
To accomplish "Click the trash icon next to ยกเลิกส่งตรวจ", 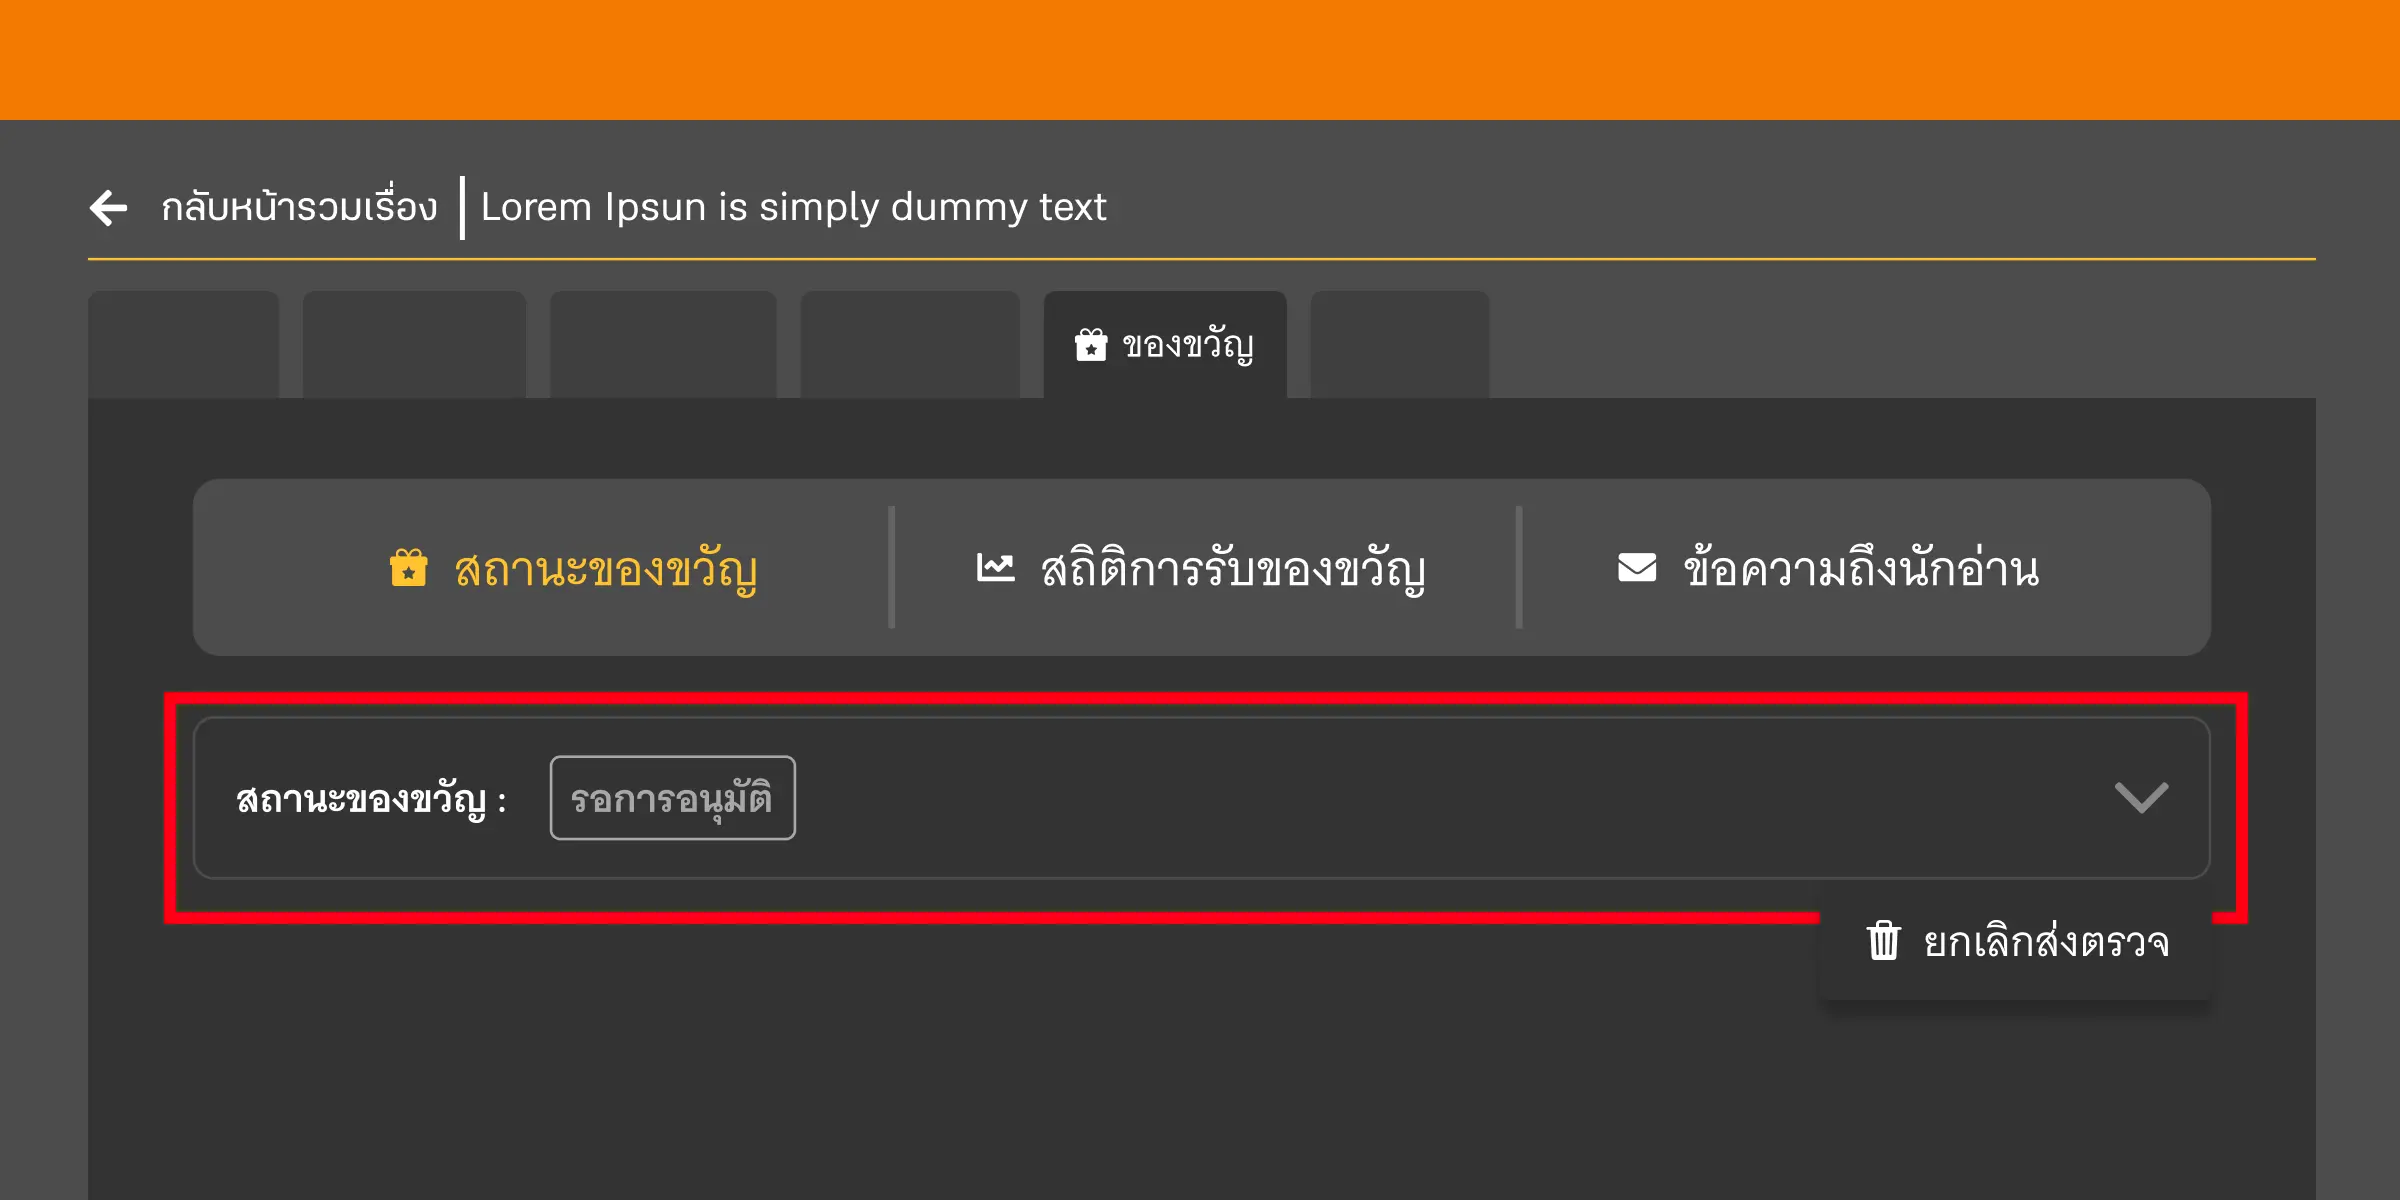I will (x=1884, y=941).
